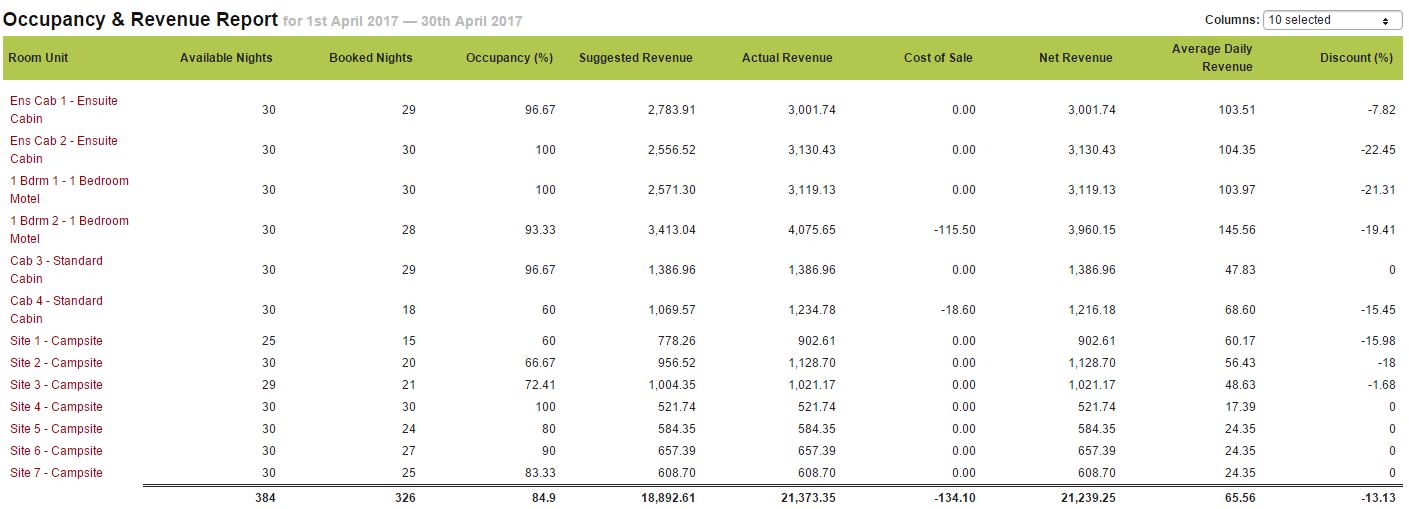This screenshot has height=509, width=1409.
Task: Click the Discount (%) column header
Action: click(1356, 58)
